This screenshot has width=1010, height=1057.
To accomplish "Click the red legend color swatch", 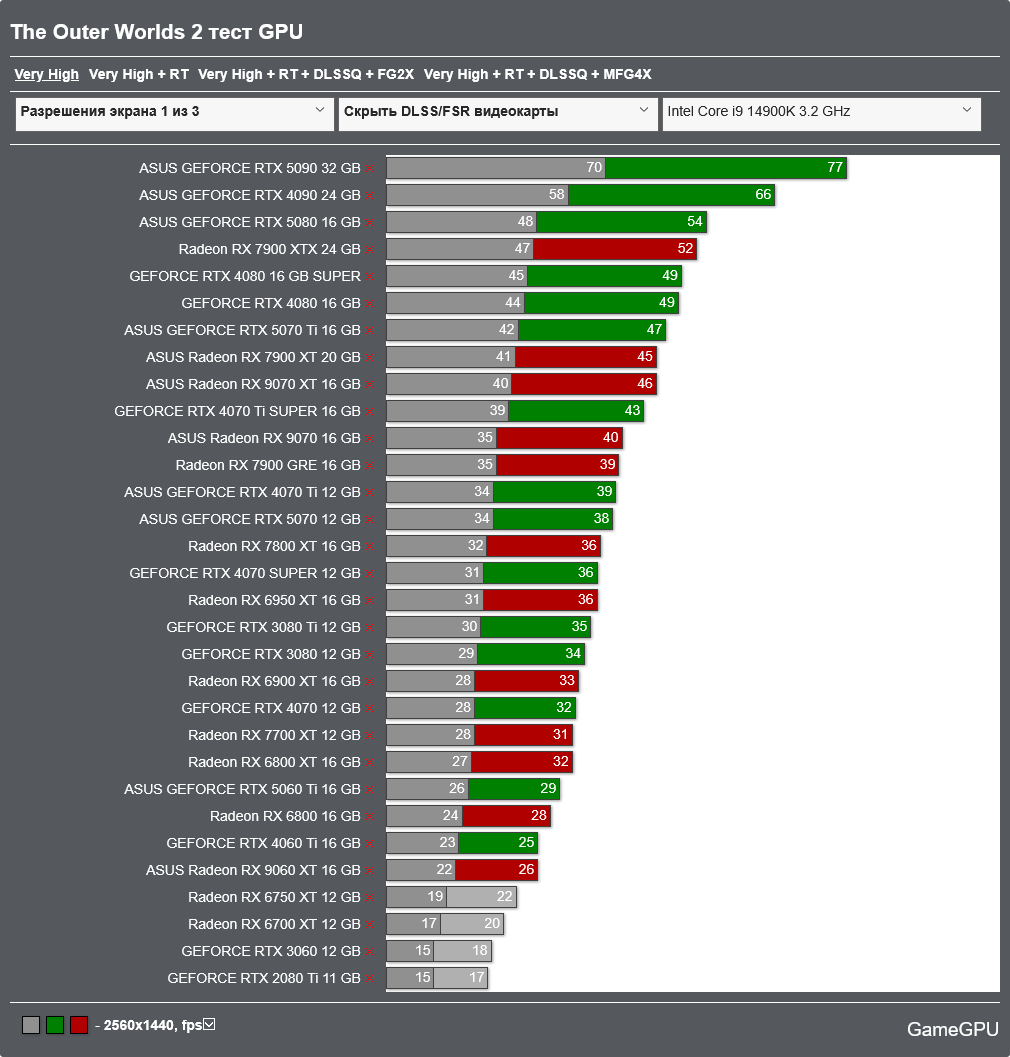I will (x=79, y=1025).
